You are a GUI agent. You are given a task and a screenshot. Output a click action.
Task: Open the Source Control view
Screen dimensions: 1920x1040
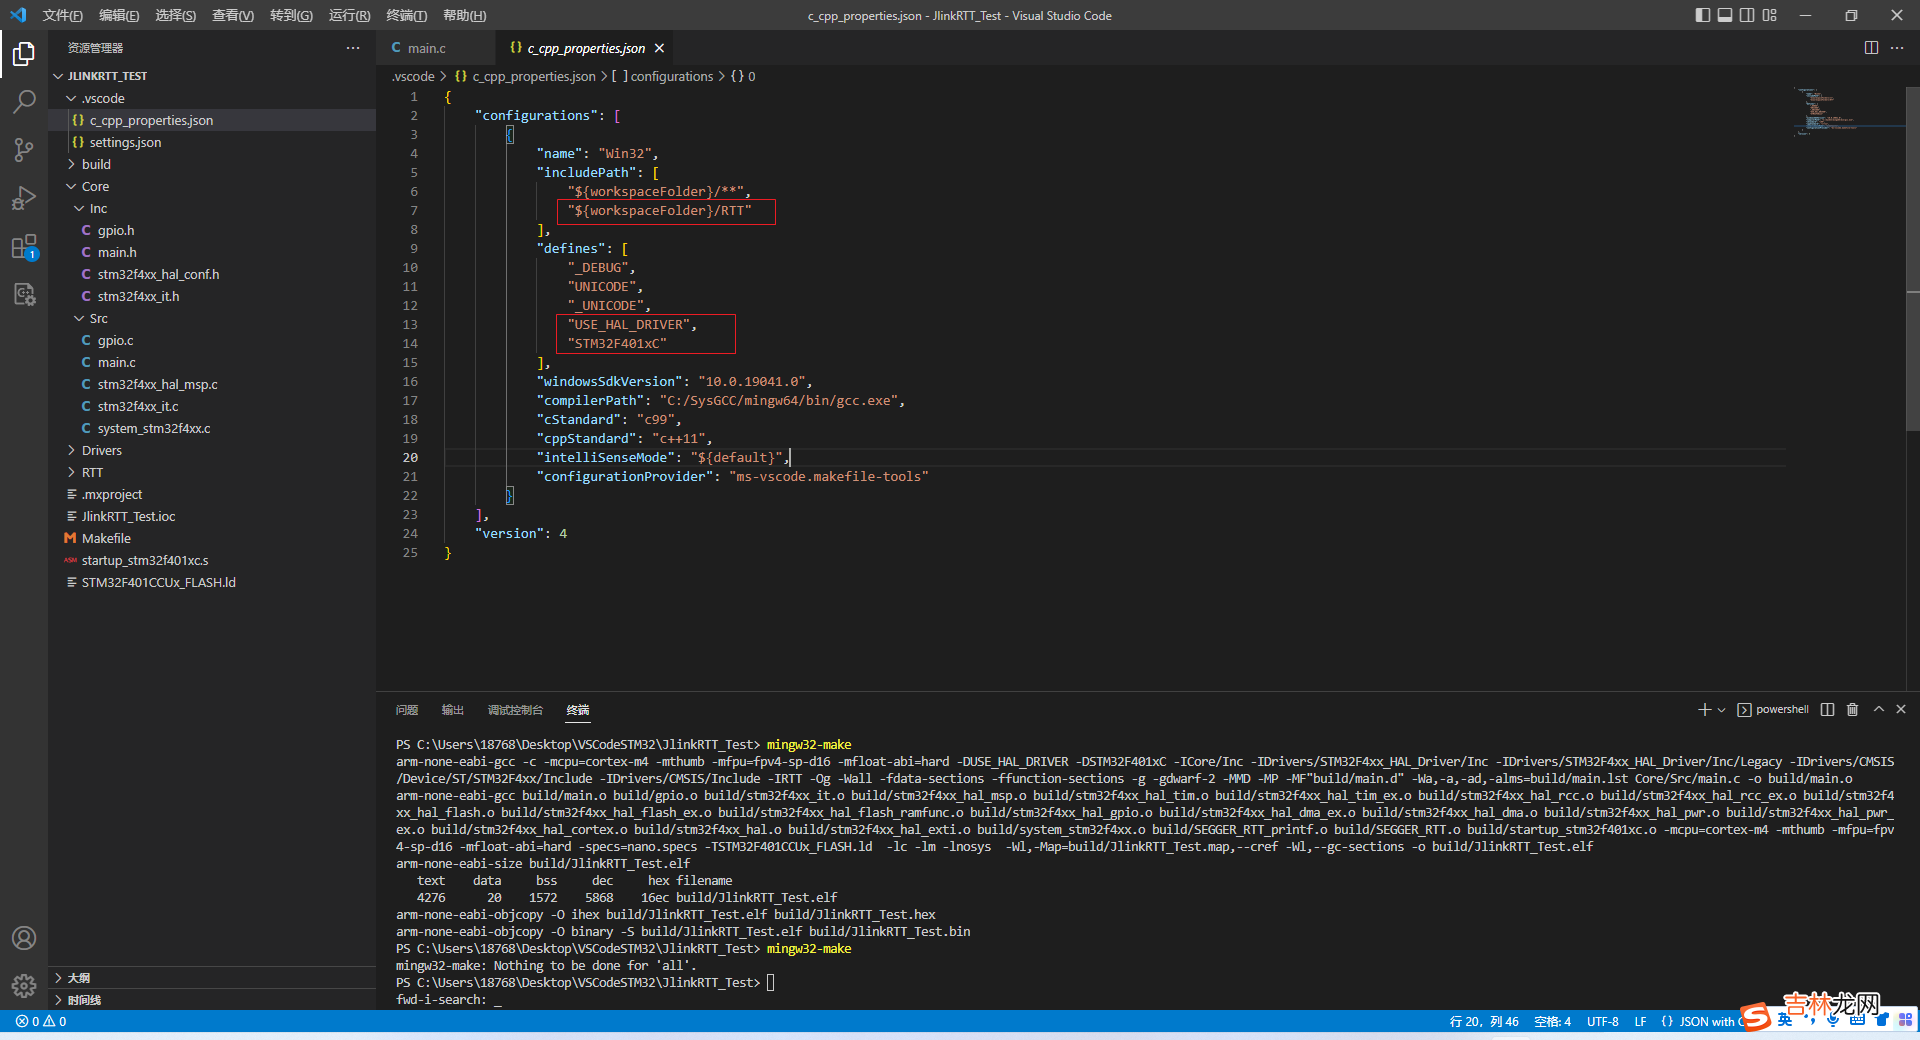pos(24,149)
